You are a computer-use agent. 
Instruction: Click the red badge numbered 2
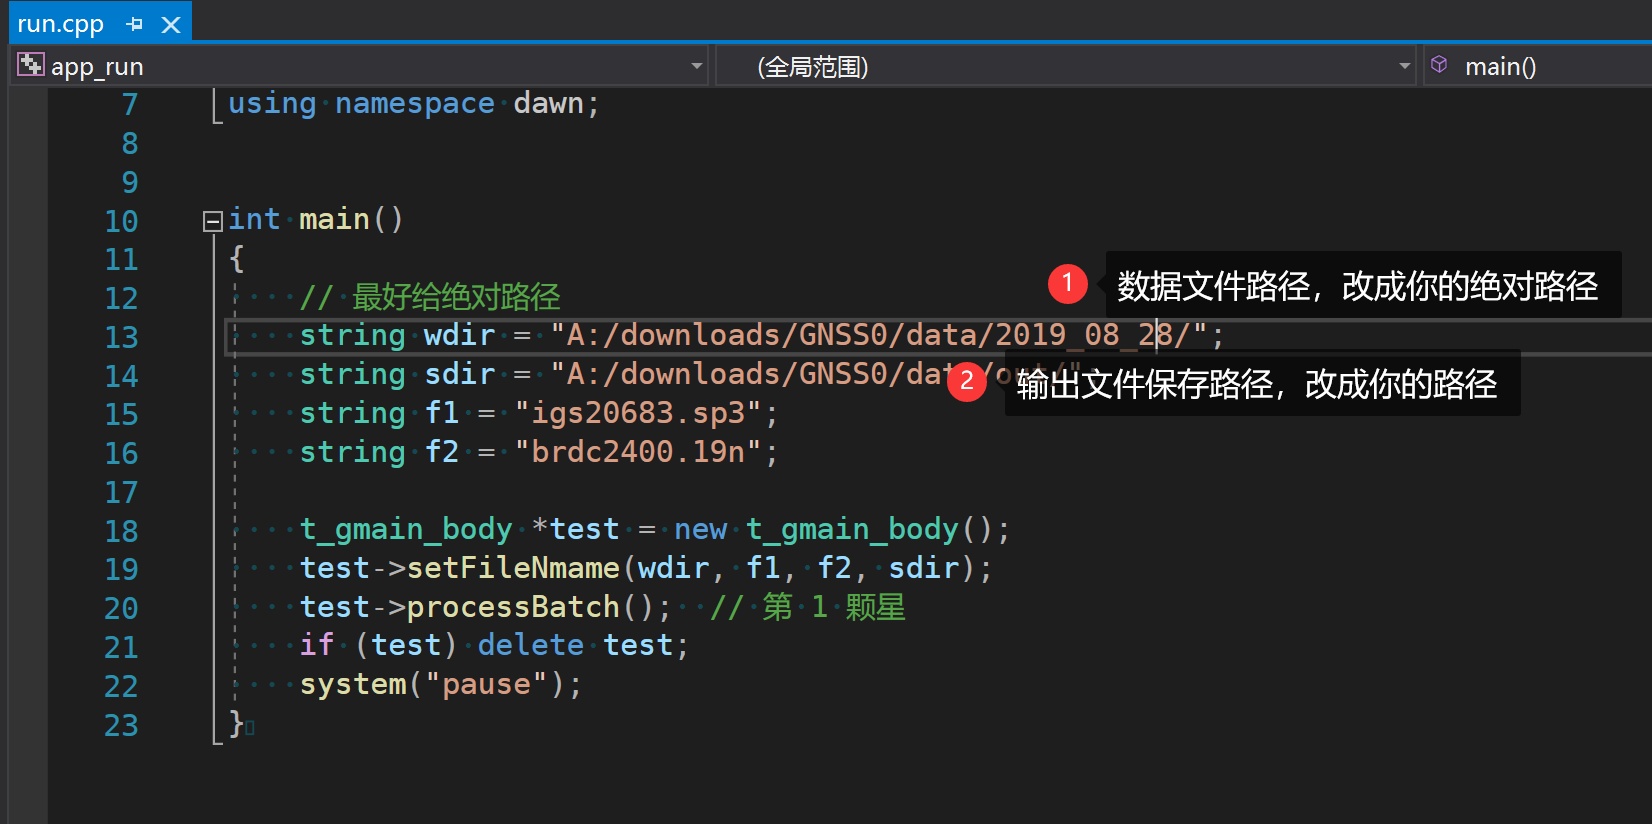pyautogui.click(x=966, y=381)
